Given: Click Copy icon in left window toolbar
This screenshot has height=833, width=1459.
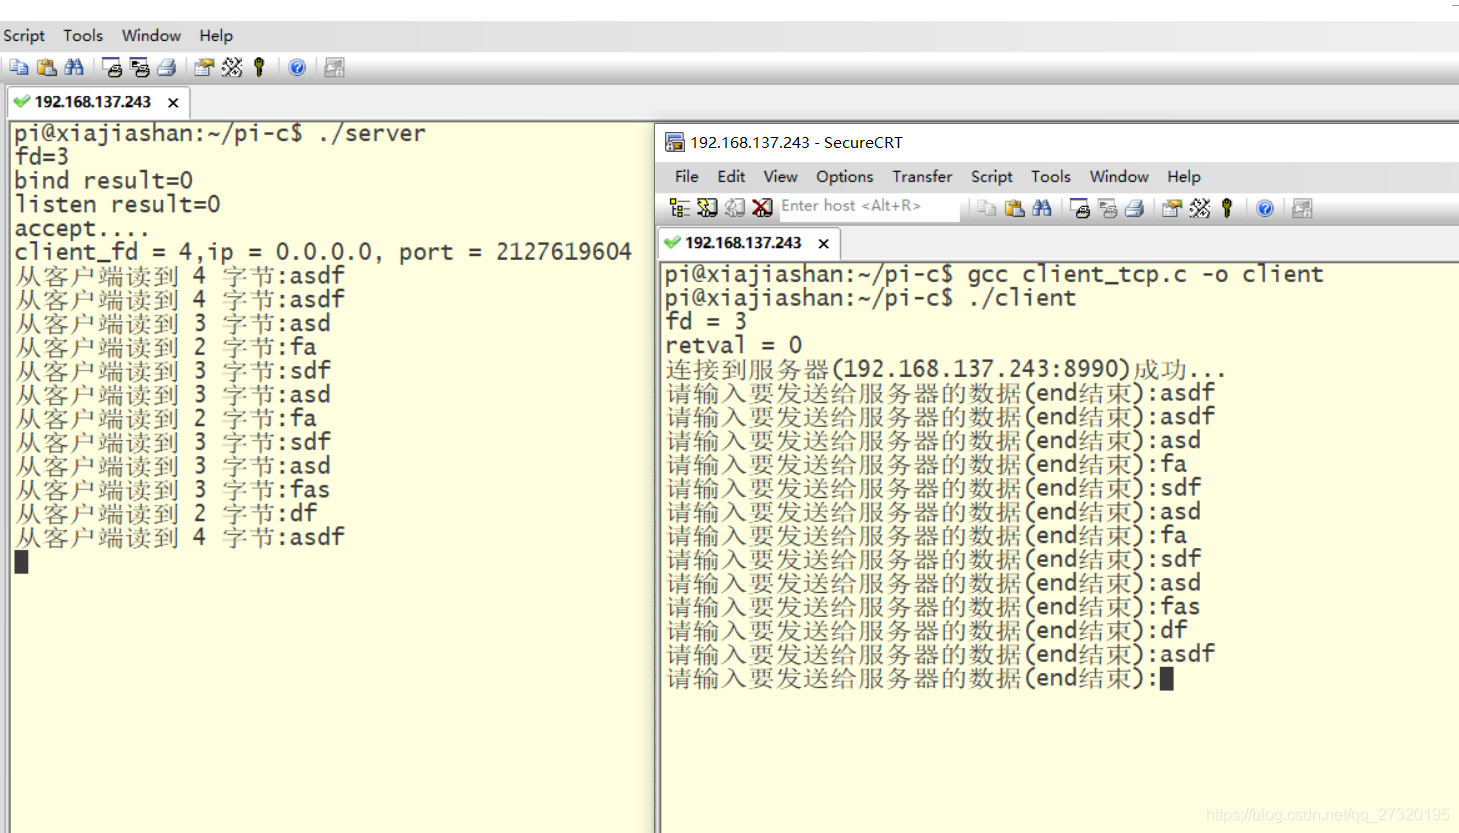Looking at the screenshot, I should point(19,67).
